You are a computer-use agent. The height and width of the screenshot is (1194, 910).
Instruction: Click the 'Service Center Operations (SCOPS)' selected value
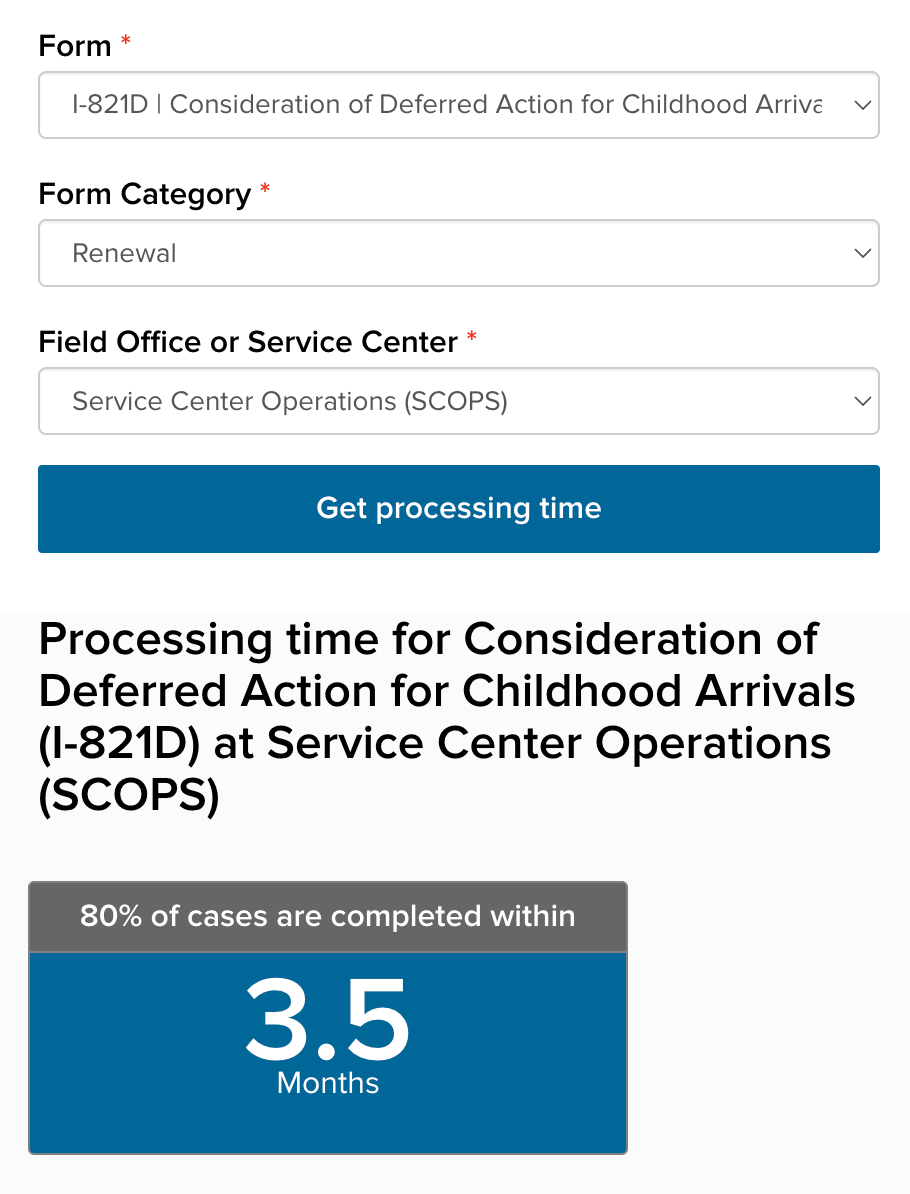290,401
